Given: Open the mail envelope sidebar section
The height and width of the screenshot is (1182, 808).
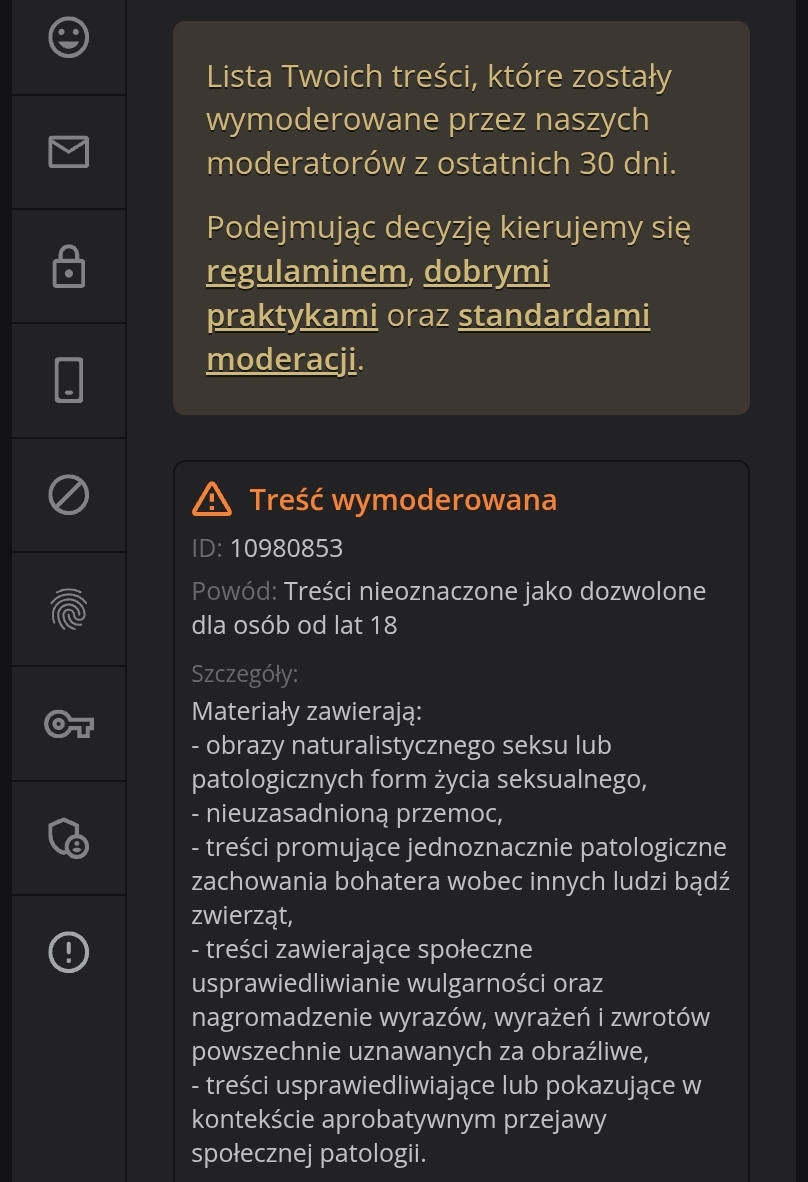Looking at the screenshot, I should (x=69, y=152).
